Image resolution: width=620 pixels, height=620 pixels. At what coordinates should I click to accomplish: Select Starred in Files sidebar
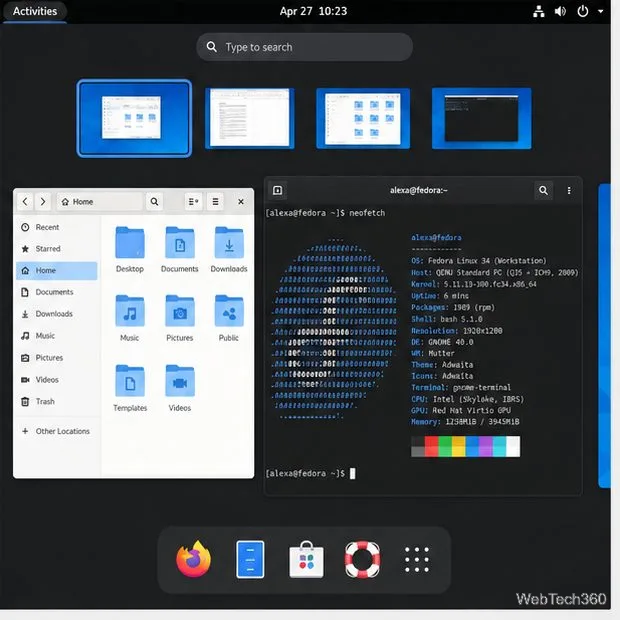click(57, 249)
